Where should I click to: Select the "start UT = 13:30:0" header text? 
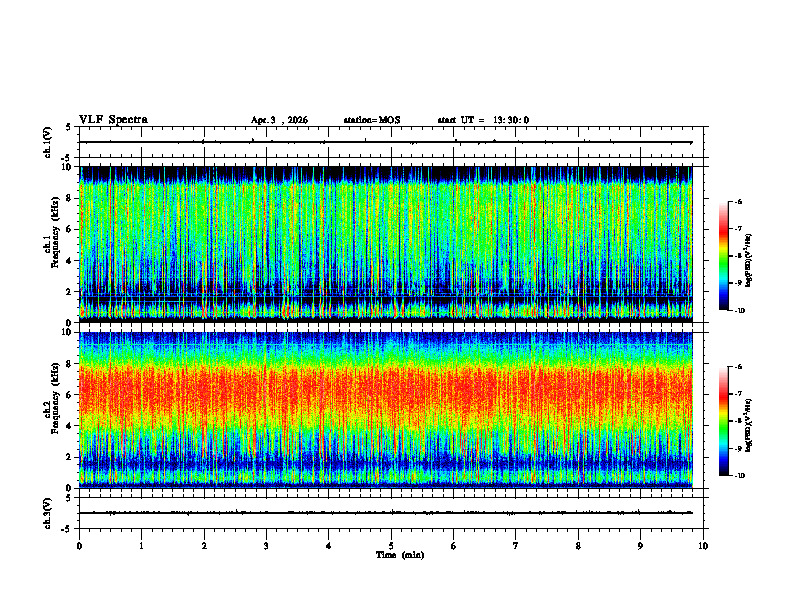tap(483, 120)
